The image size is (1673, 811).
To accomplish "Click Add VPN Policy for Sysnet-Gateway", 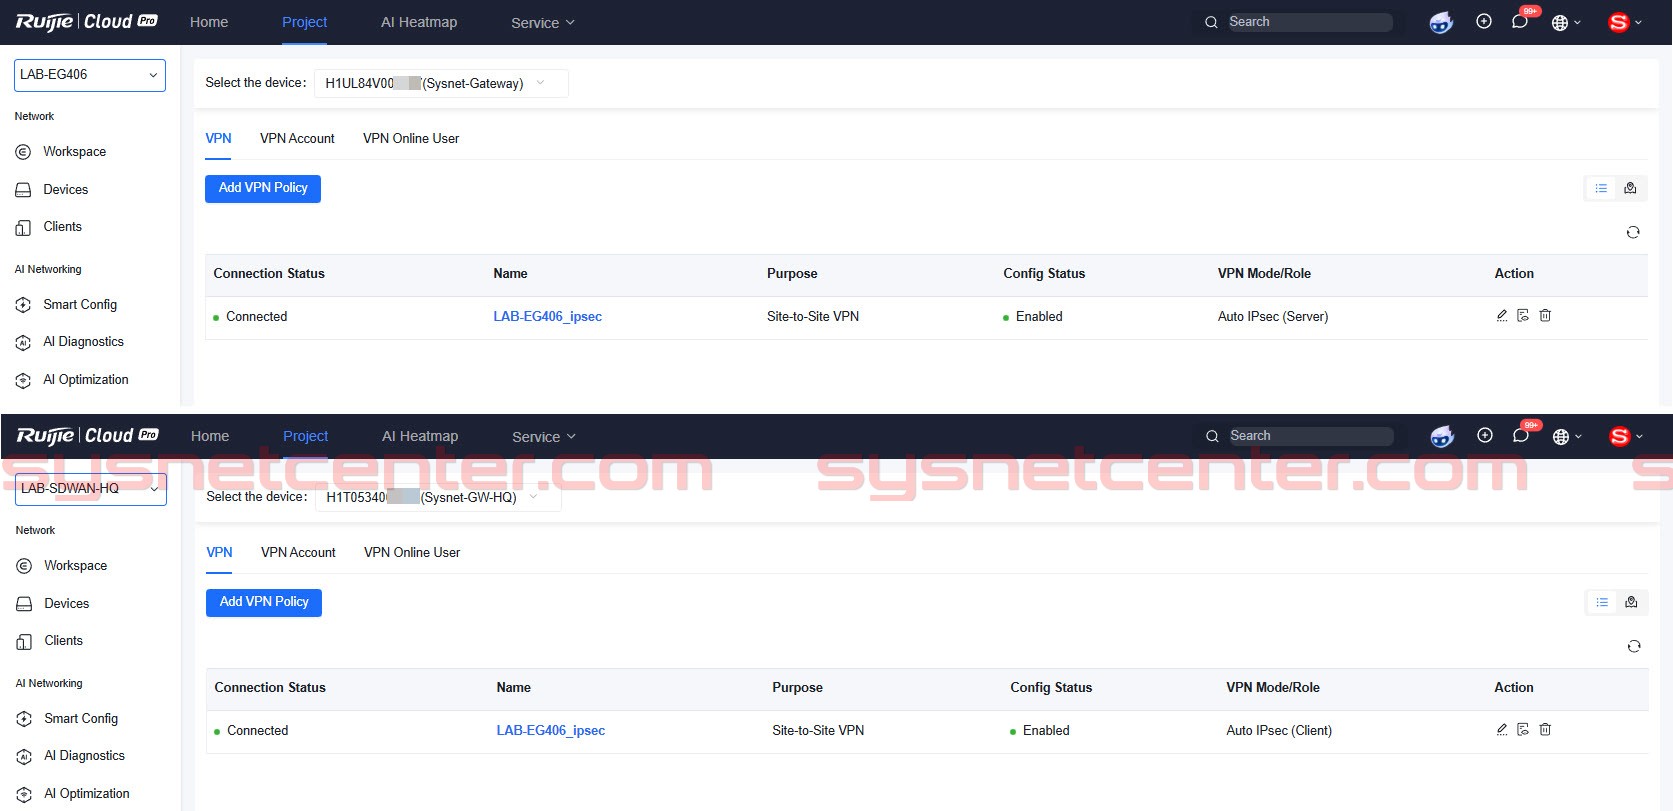I will point(263,188).
